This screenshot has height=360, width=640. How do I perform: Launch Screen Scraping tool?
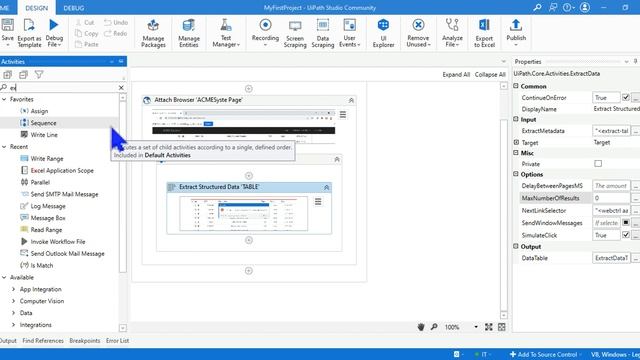(295, 33)
